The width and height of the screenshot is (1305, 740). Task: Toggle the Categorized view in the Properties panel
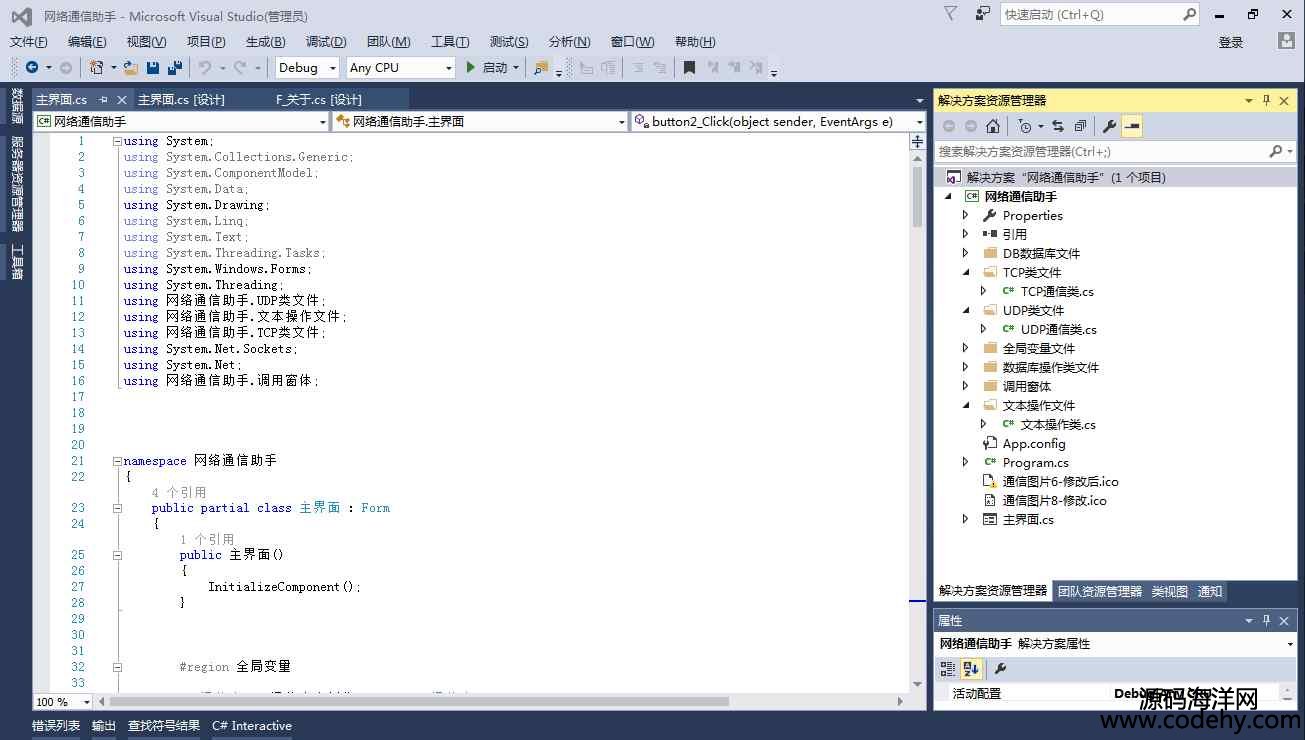(948, 669)
